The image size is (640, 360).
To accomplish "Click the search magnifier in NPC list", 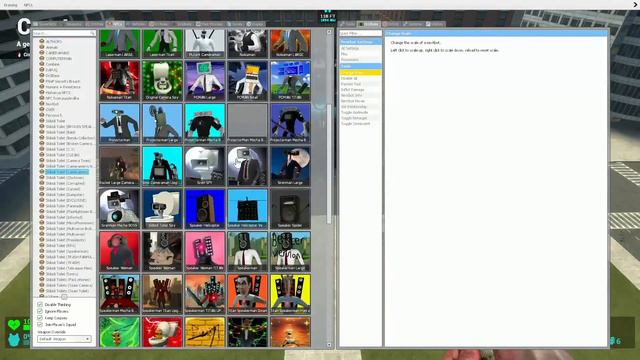I will (x=92, y=33).
